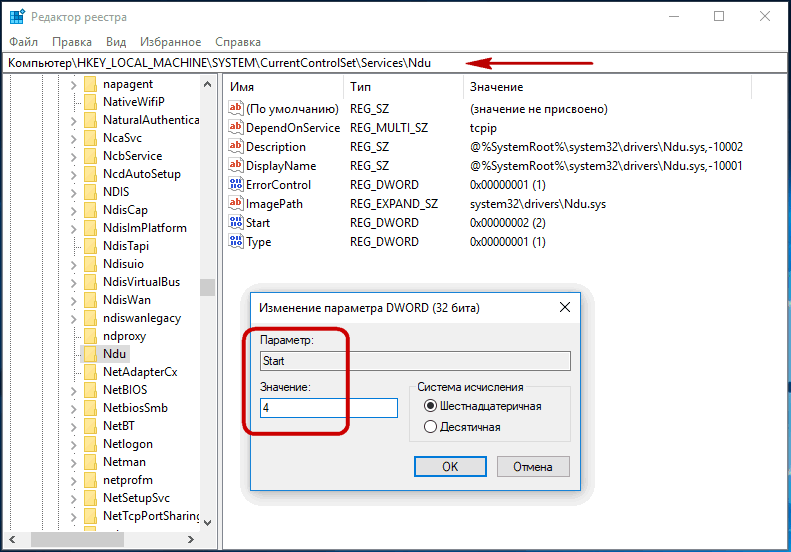Click the DWORD icon of ErrorControl value
791x552 pixels.
point(236,184)
